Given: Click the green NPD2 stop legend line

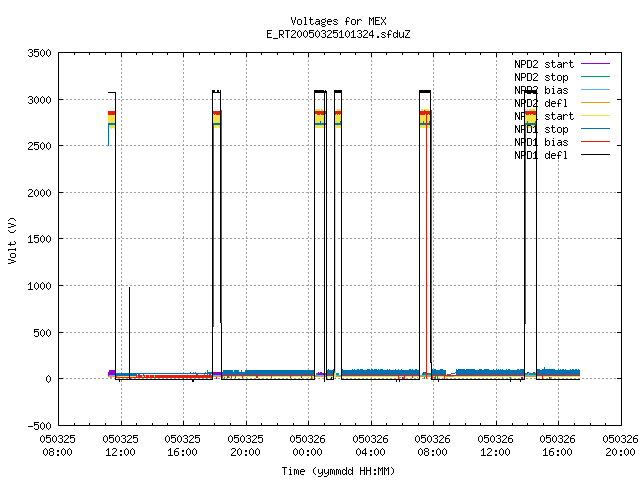Looking at the screenshot, I should (x=596, y=76).
